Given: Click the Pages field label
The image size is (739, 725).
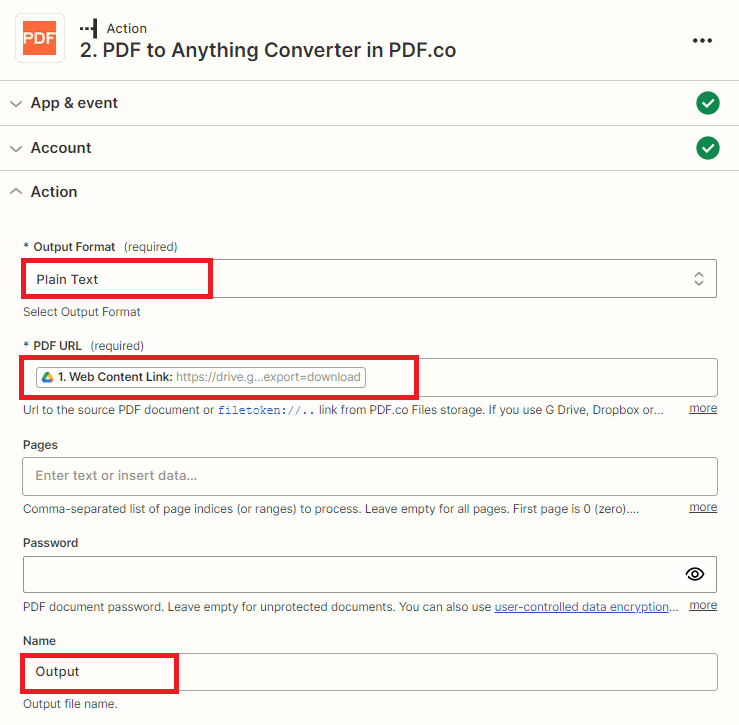Looking at the screenshot, I should (x=40, y=445).
